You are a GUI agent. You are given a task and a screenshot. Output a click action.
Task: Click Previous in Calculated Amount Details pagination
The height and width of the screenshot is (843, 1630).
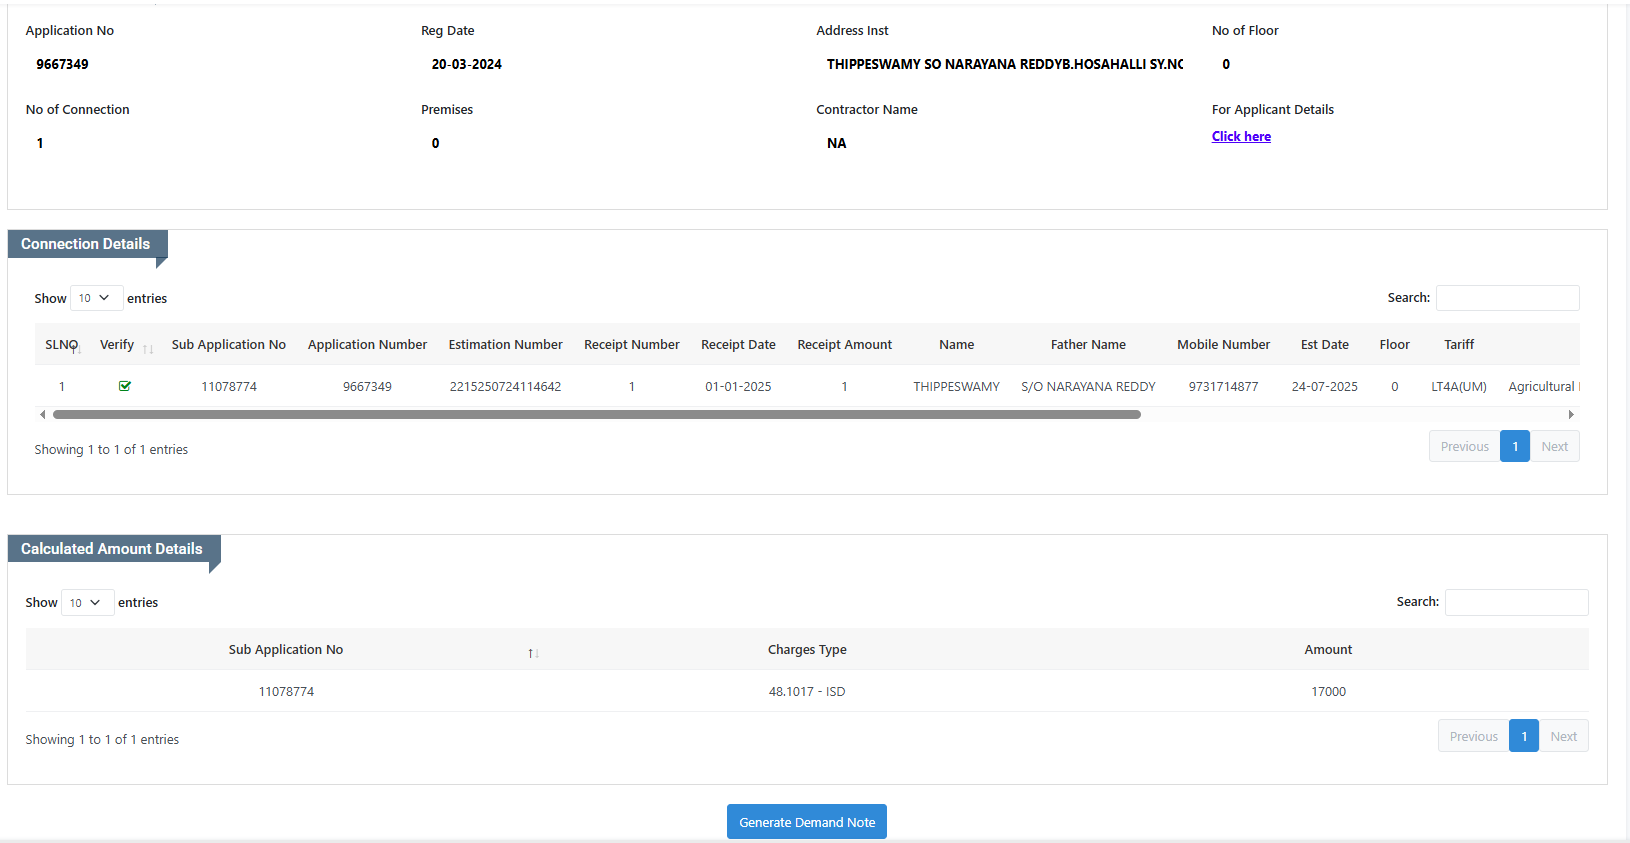[1473, 737]
